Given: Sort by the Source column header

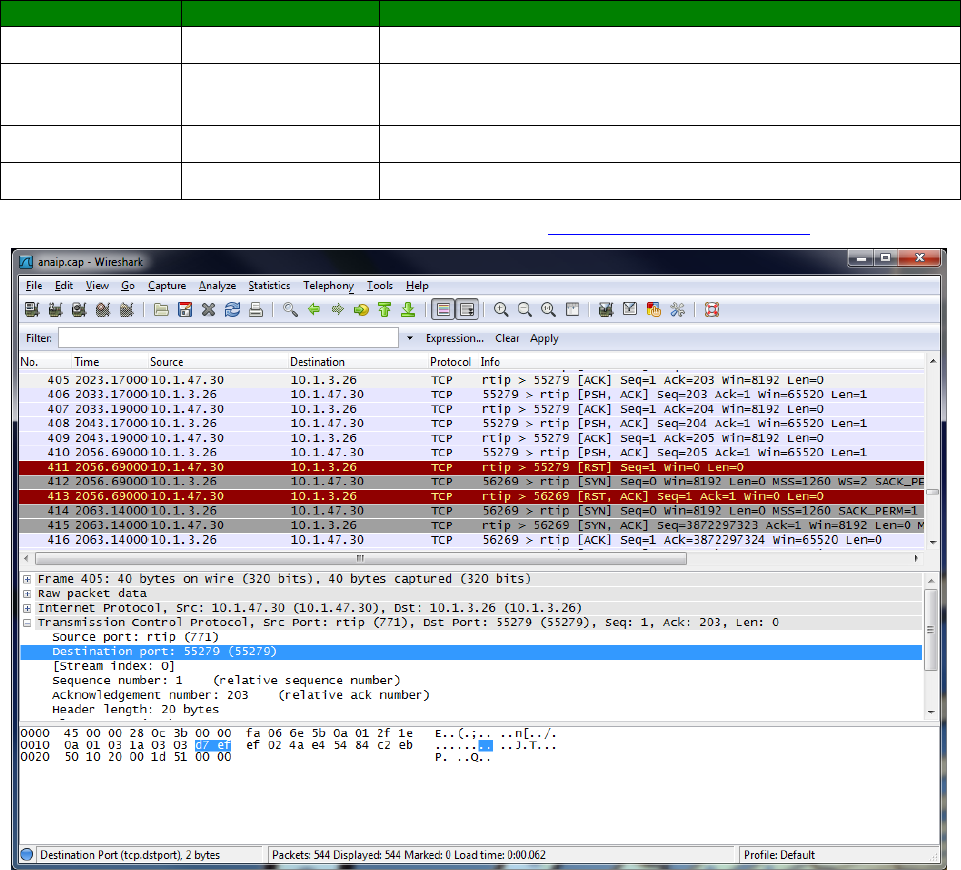Looking at the screenshot, I should (217, 362).
